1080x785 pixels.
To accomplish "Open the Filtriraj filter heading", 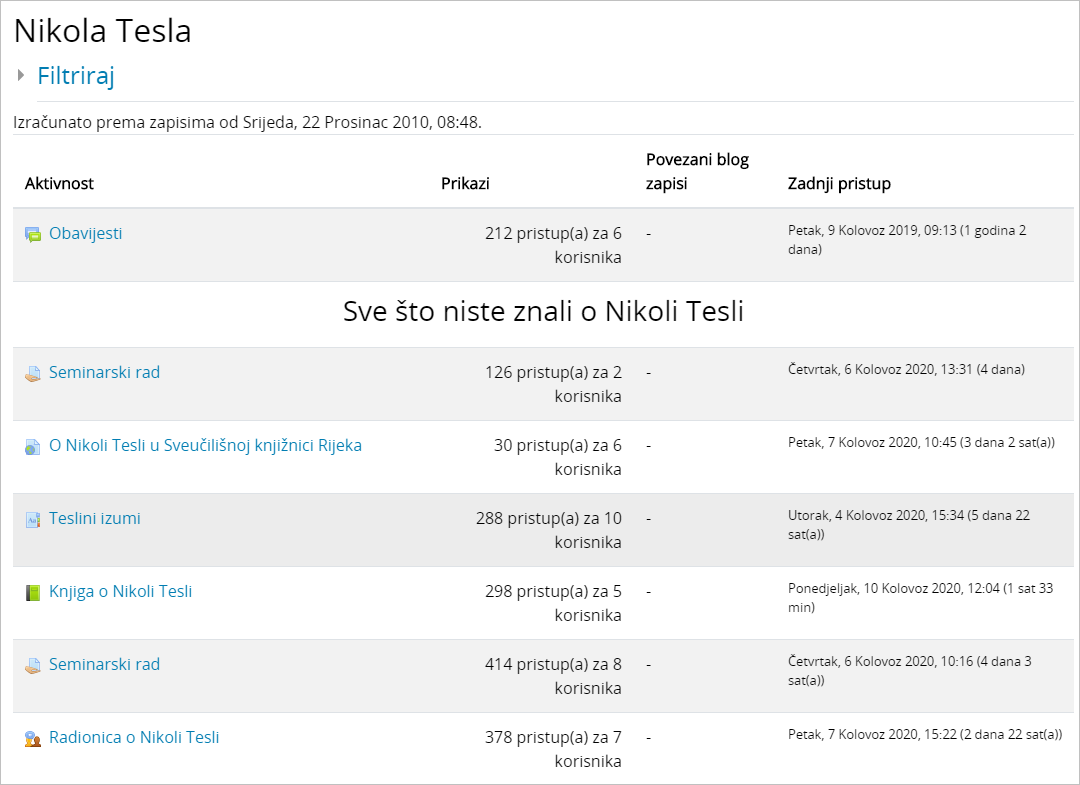I will (76, 76).
